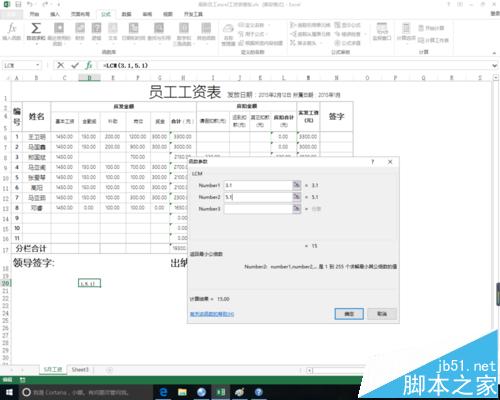The width and height of the screenshot is (500, 400).
Task: Click Trace Precedents in formula auditing
Action: 310,25
